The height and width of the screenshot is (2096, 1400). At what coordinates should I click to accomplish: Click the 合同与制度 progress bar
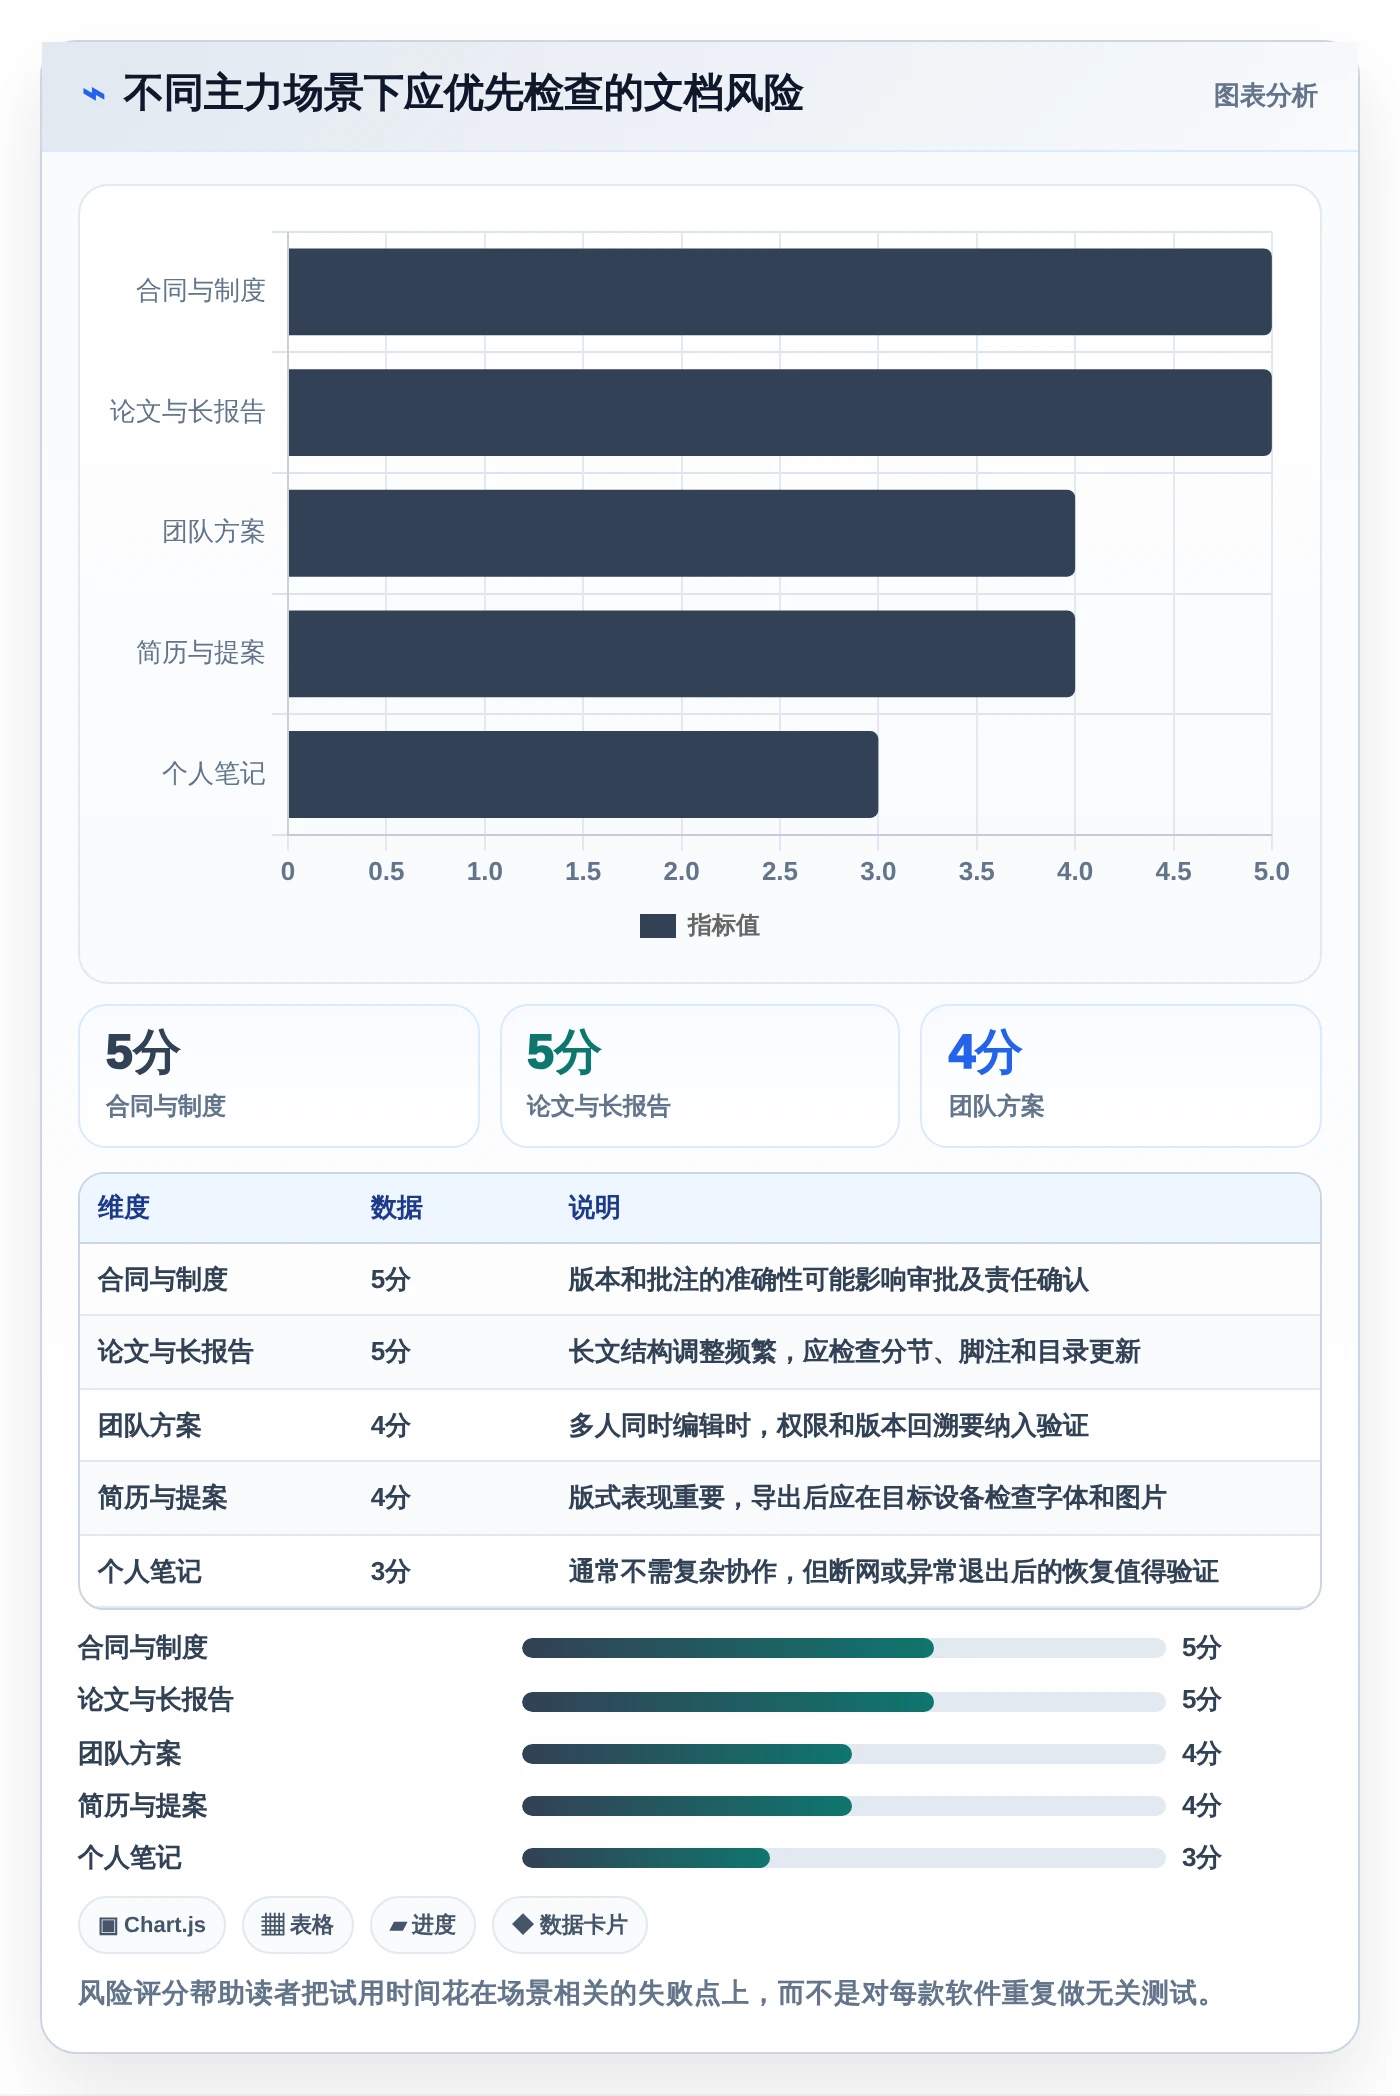(x=844, y=1648)
